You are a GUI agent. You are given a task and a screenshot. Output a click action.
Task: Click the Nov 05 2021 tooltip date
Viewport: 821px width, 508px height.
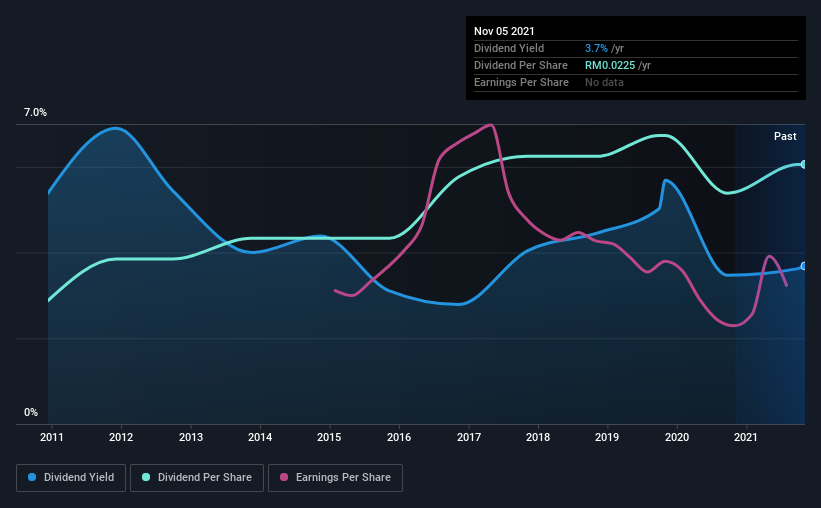504,31
